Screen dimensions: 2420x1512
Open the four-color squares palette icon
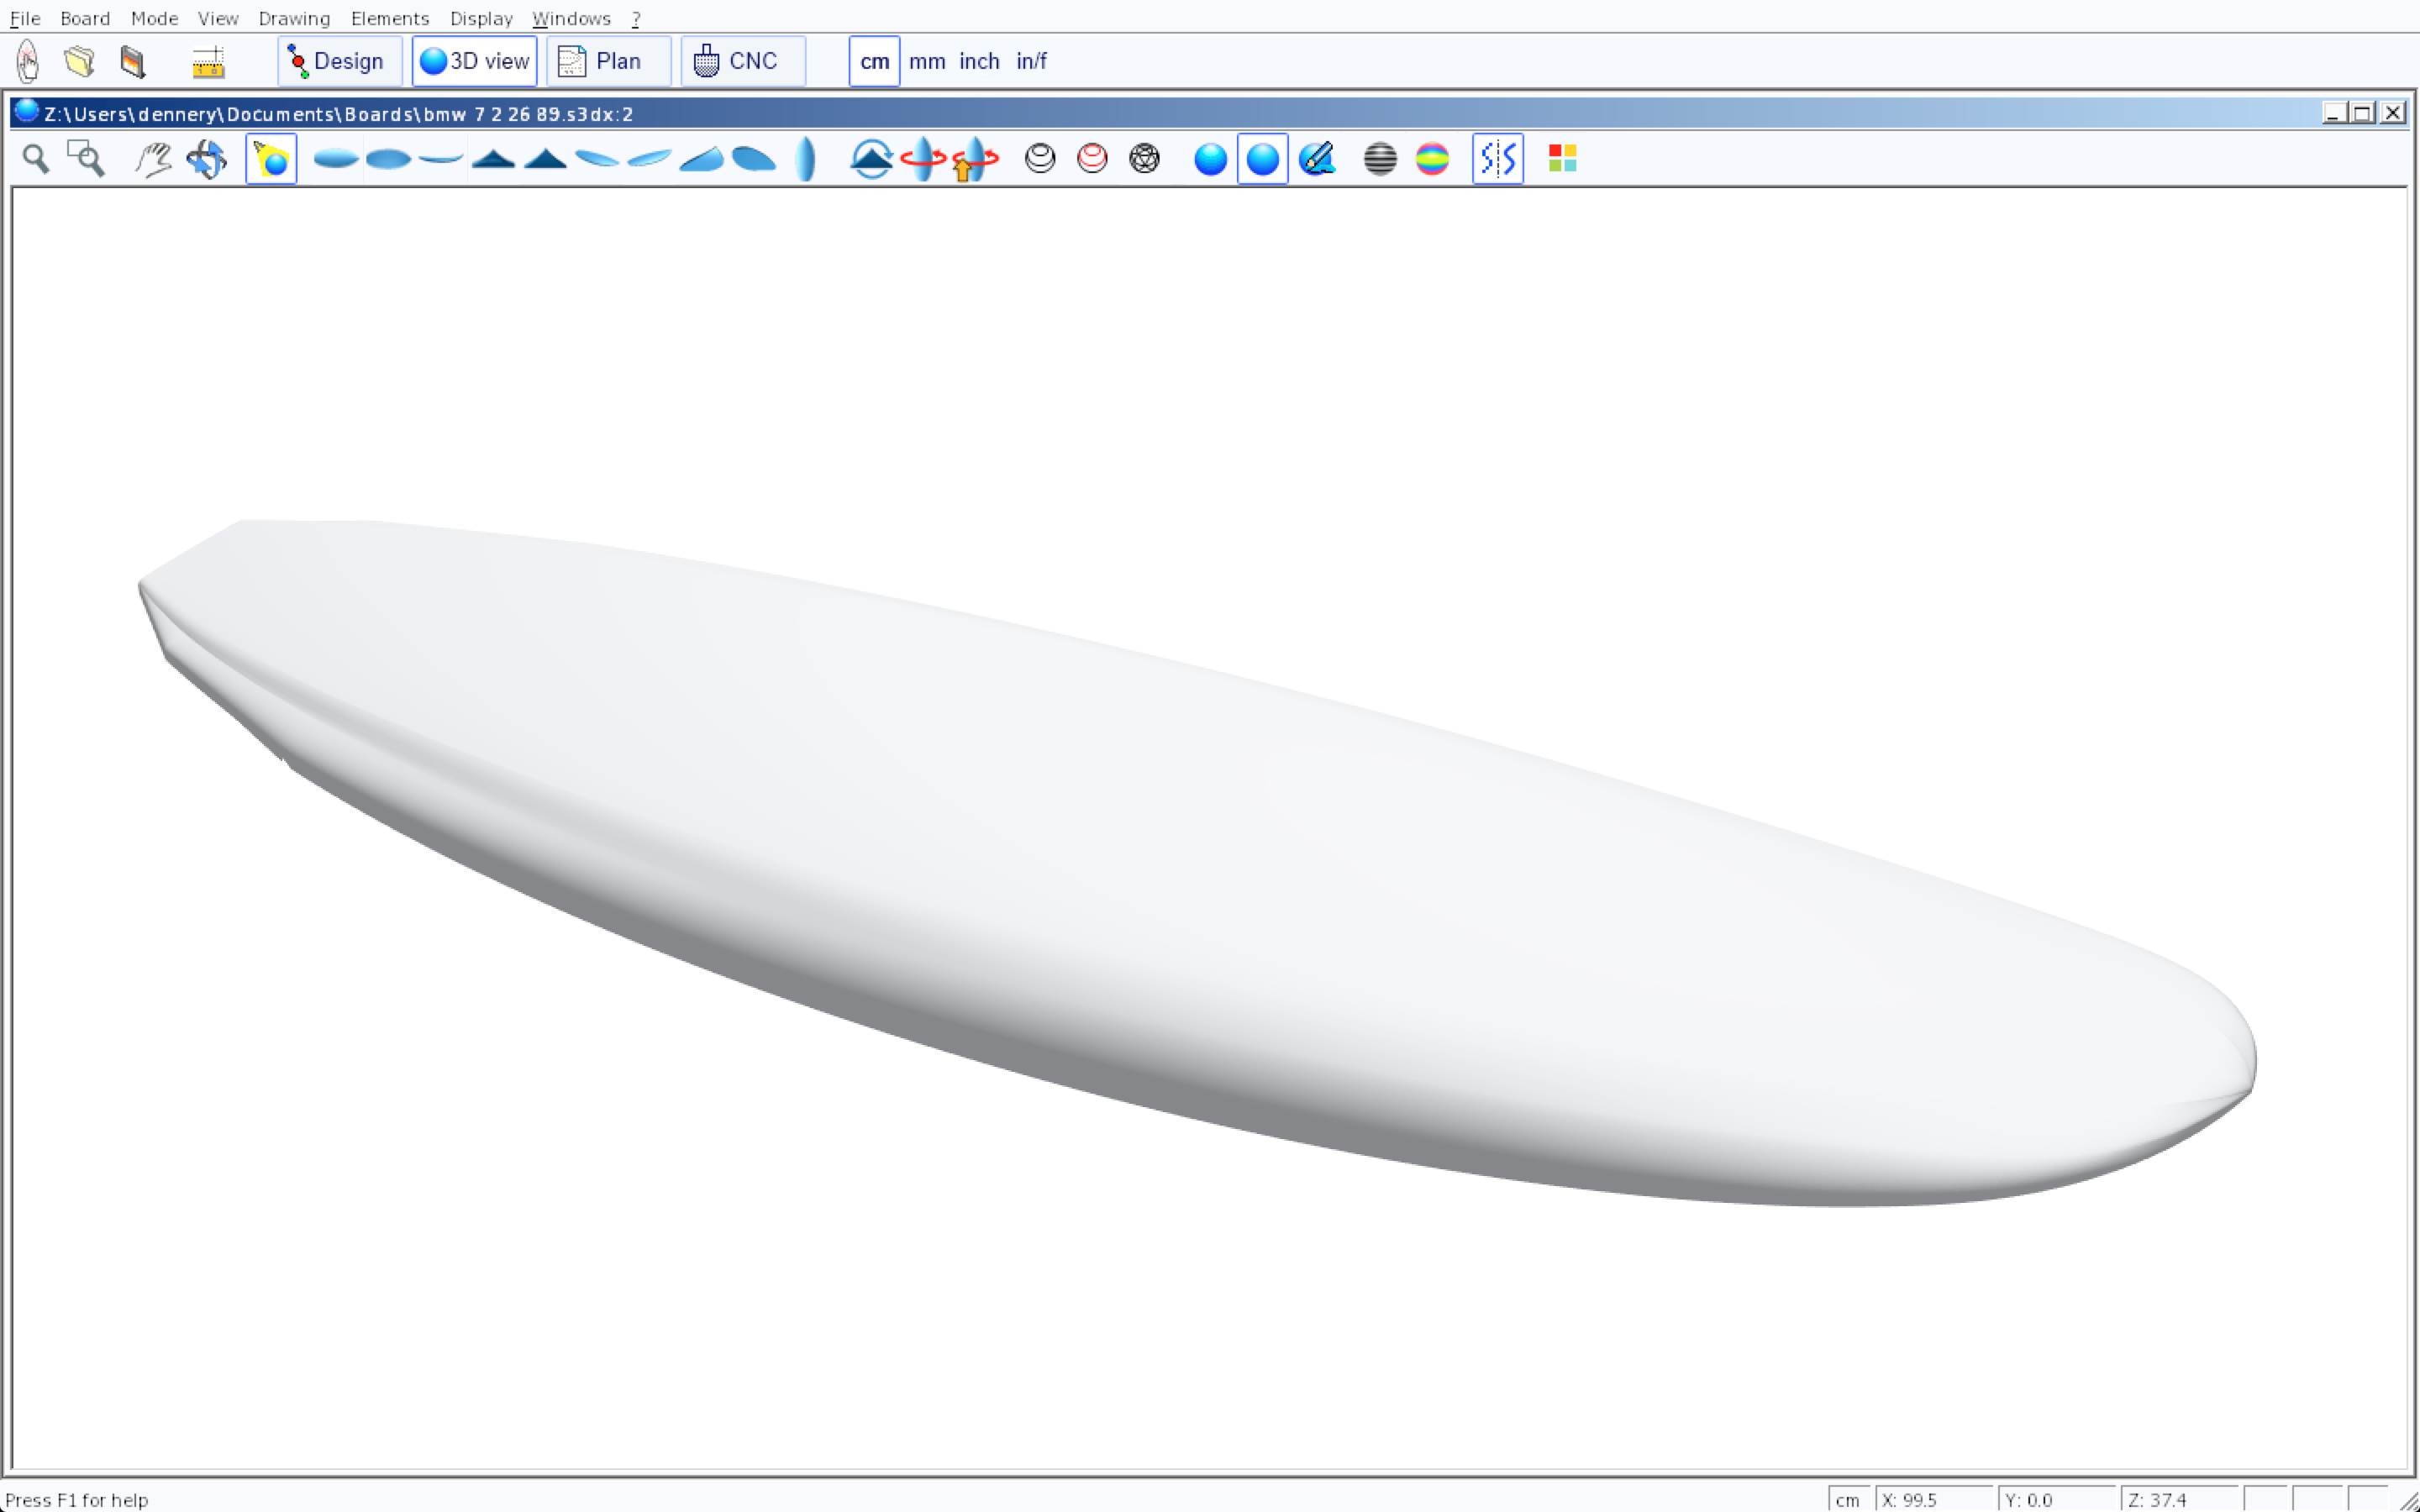tap(1562, 159)
